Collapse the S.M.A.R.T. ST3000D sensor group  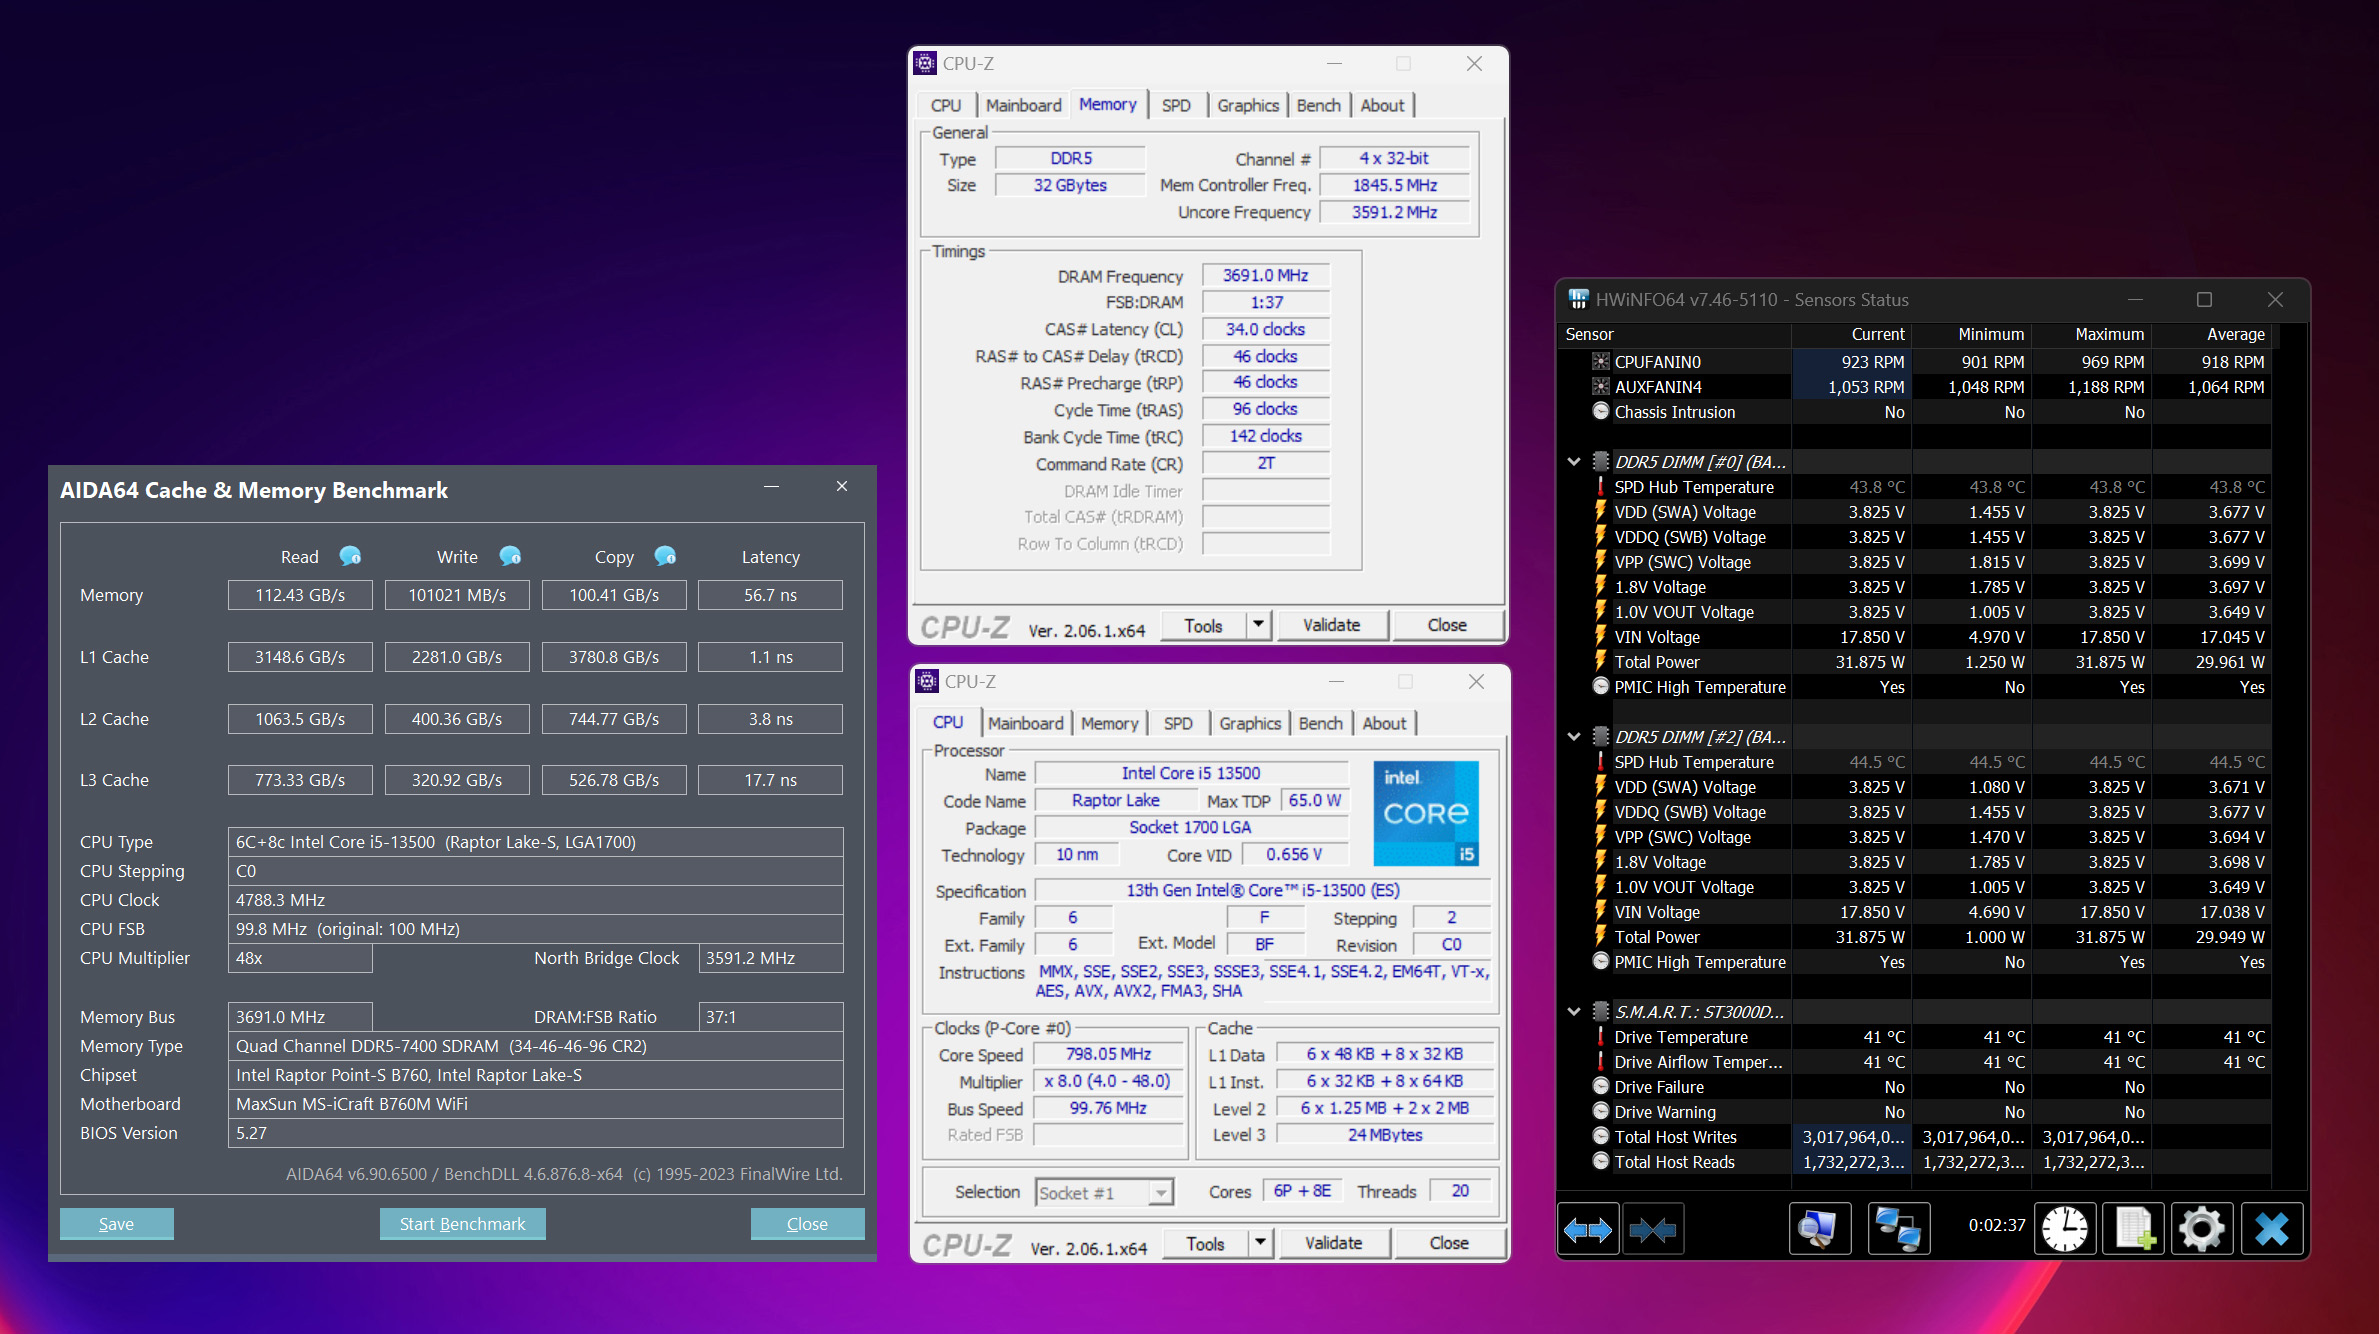coord(1574,1012)
